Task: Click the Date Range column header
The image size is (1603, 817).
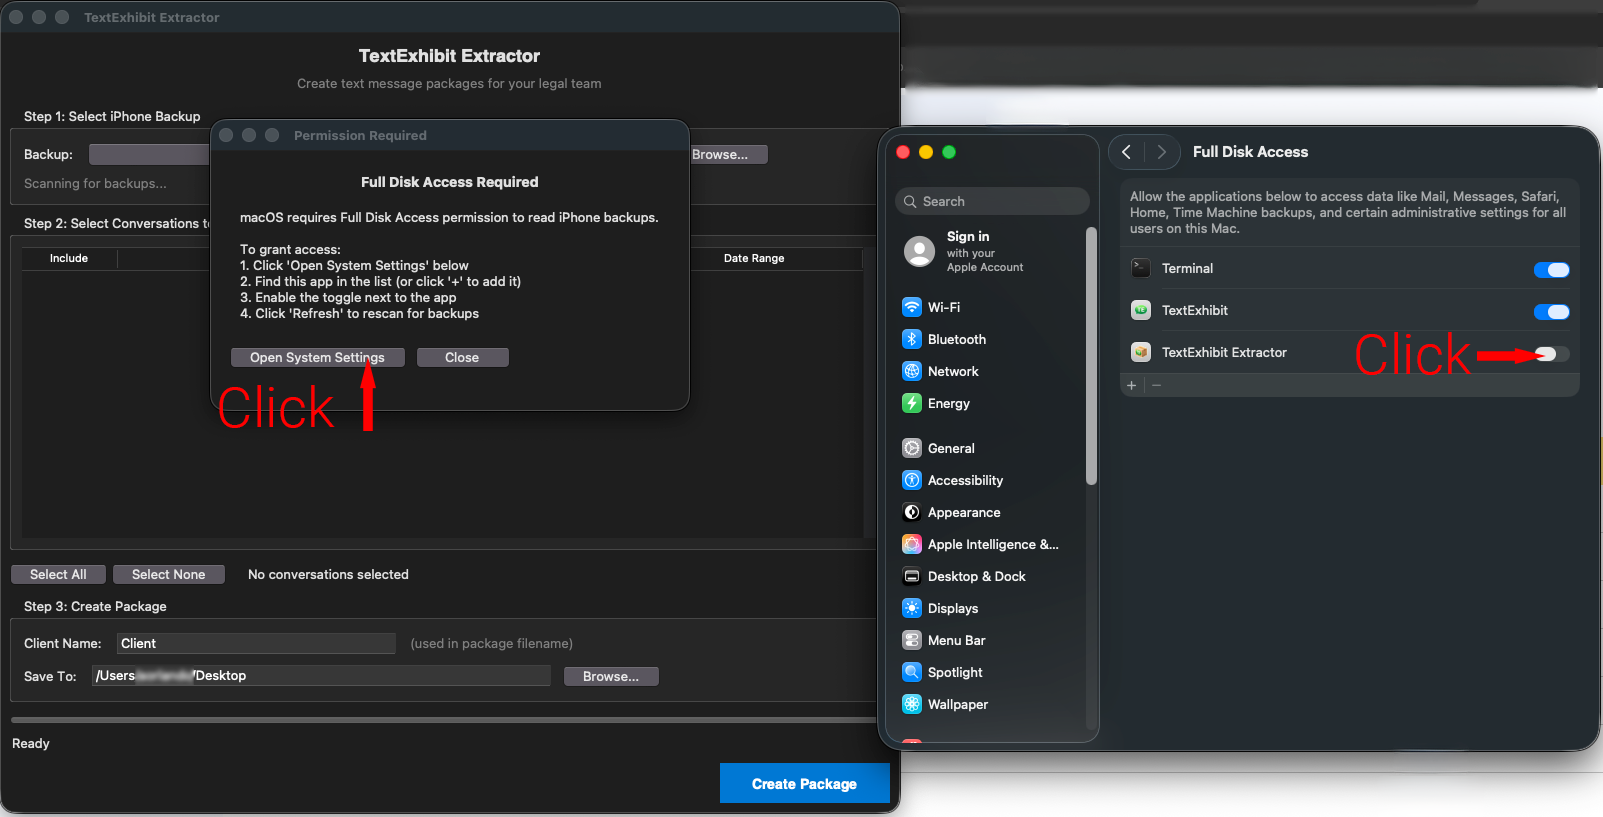Action: point(754,258)
